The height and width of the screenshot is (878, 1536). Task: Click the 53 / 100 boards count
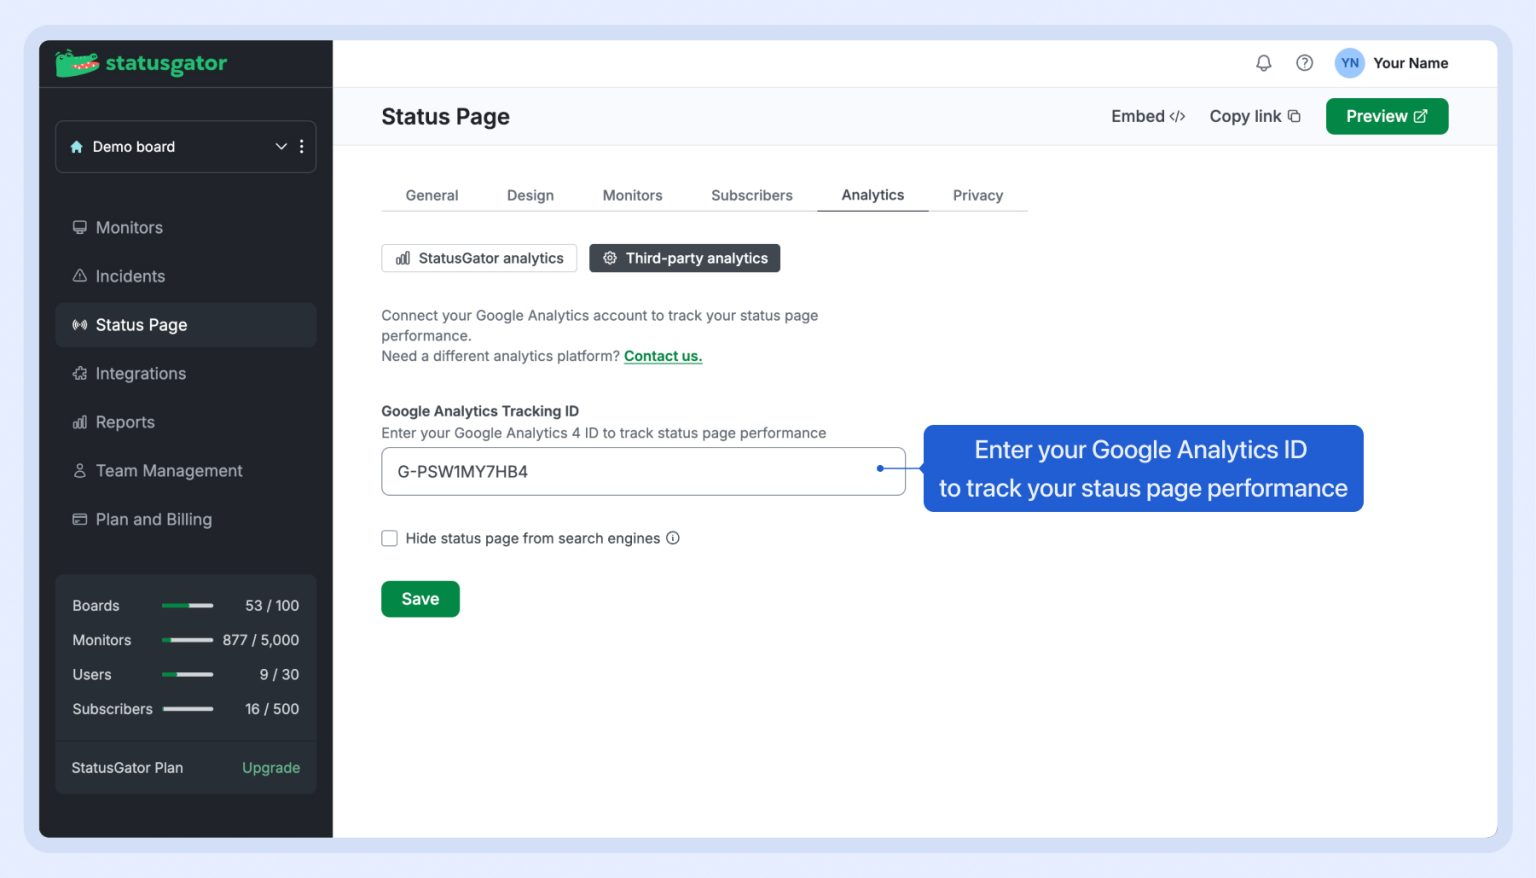[x=272, y=606]
